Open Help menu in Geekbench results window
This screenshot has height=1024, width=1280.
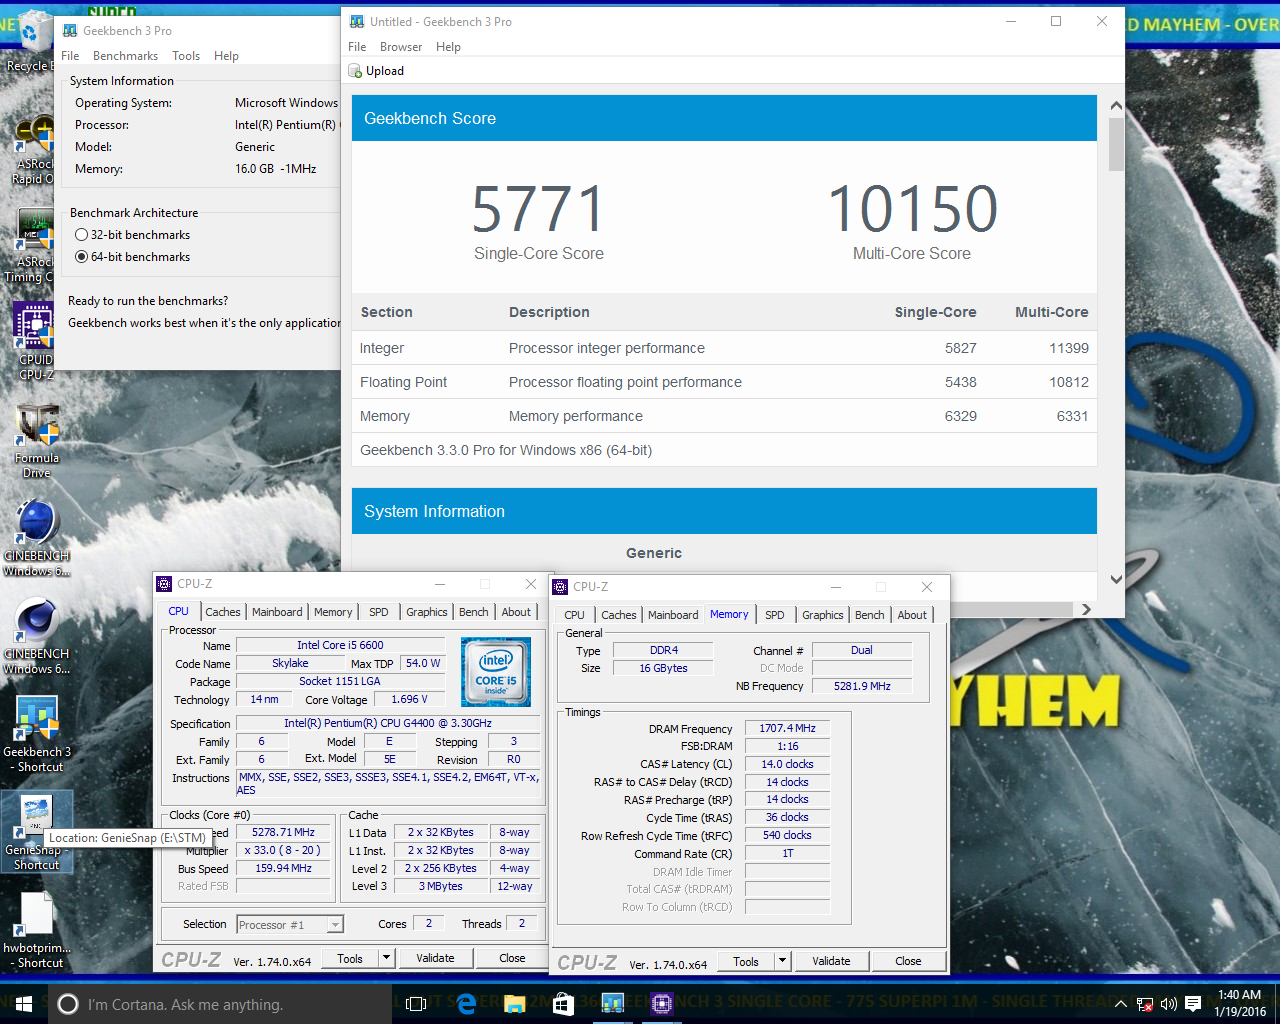point(448,47)
